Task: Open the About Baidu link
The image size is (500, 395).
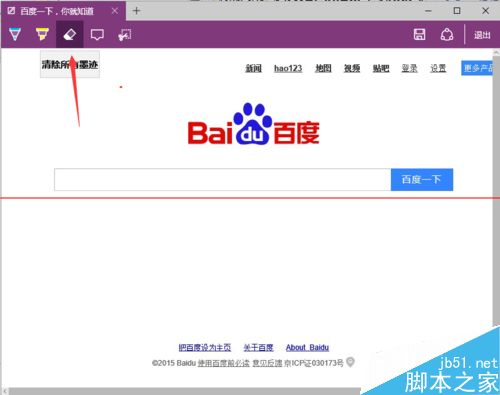Action: coord(307,348)
